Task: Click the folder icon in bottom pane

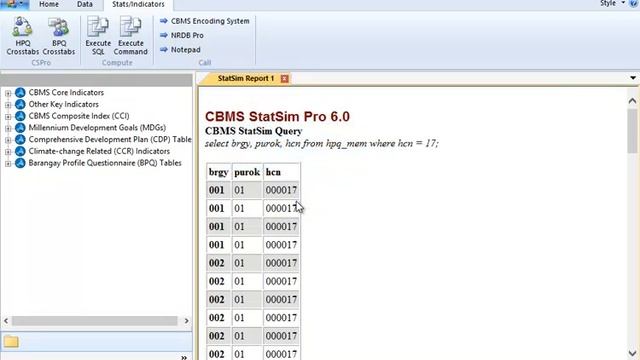Action: tap(11, 342)
